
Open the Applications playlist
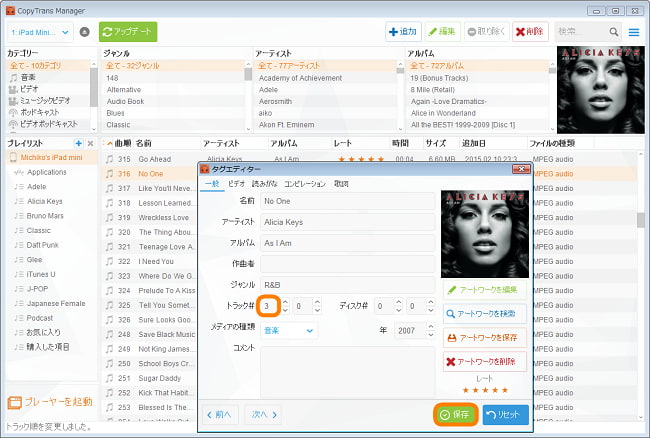coord(46,172)
